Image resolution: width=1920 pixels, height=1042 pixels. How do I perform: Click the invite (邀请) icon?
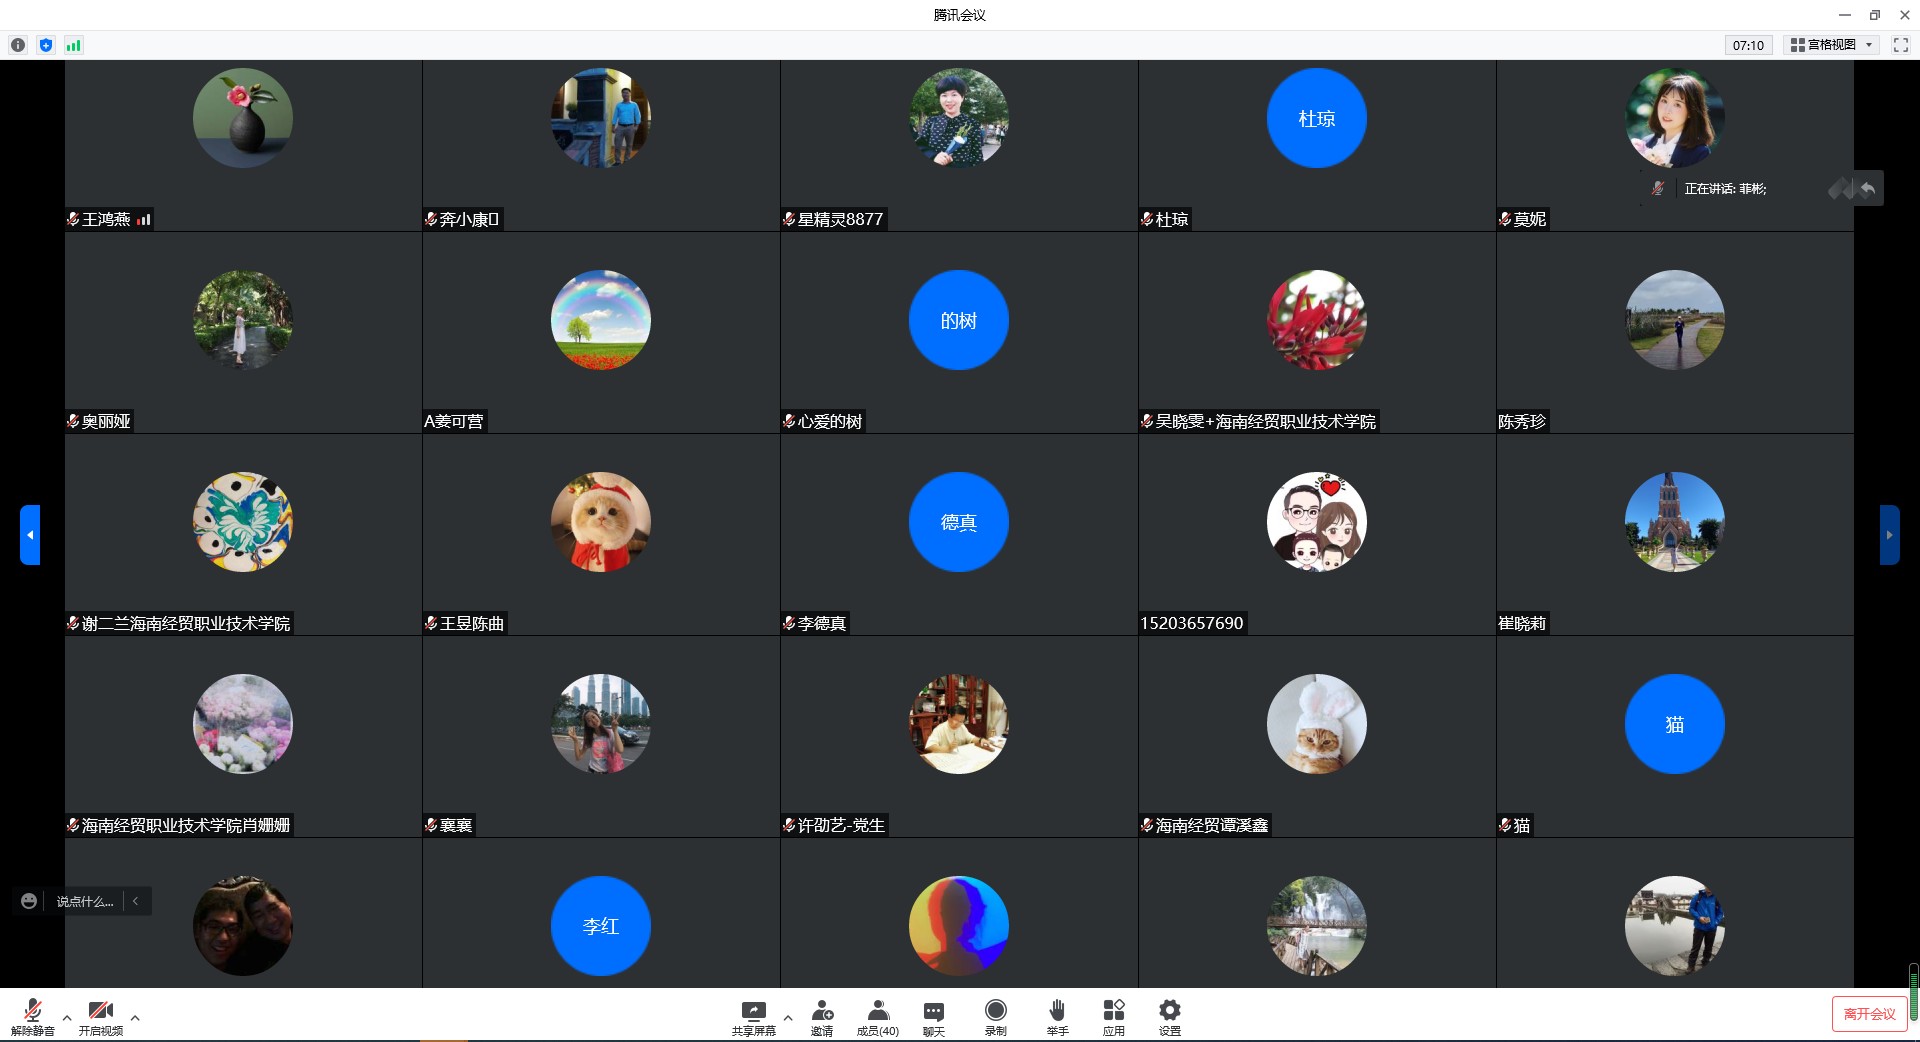pyautogui.click(x=822, y=1016)
